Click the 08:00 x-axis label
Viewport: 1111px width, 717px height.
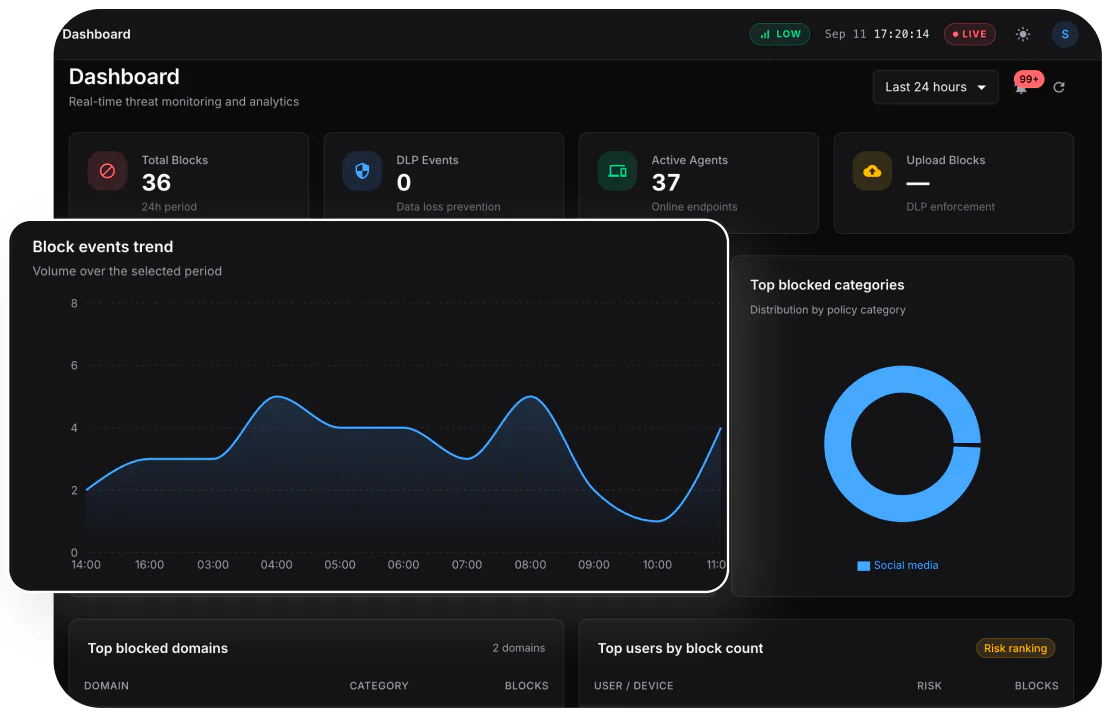(x=530, y=565)
